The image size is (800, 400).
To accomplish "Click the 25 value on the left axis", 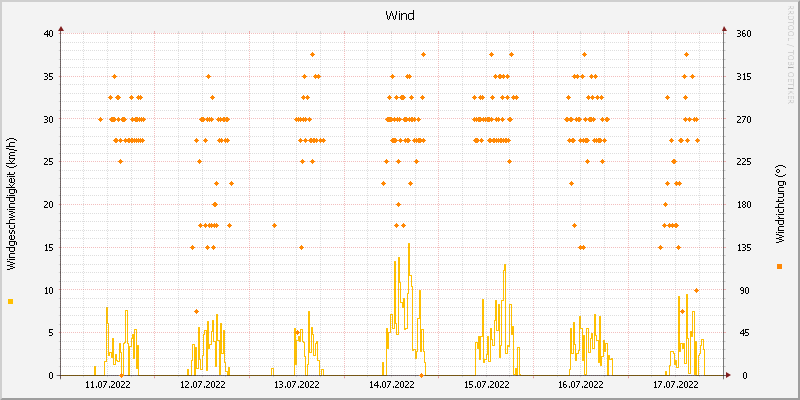I will pos(48,162).
